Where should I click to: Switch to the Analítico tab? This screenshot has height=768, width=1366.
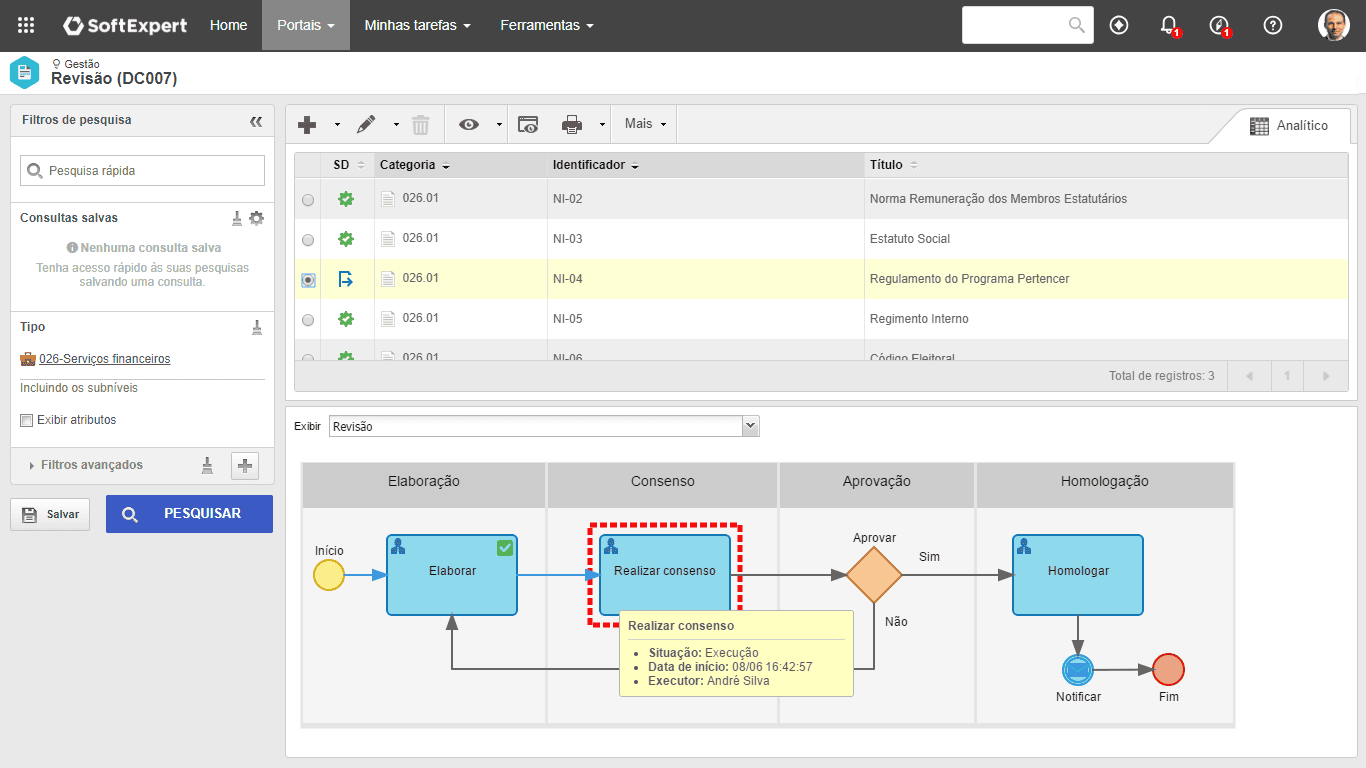1290,126
